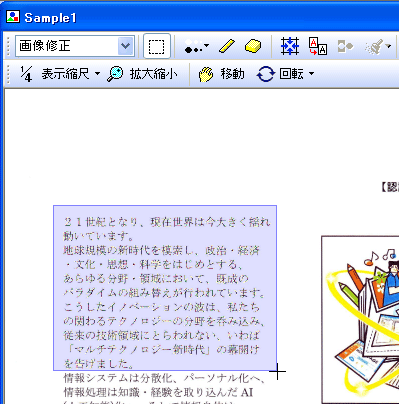
Task: Click the line starting 情報システムは分散化
Action: coord(165,378)
